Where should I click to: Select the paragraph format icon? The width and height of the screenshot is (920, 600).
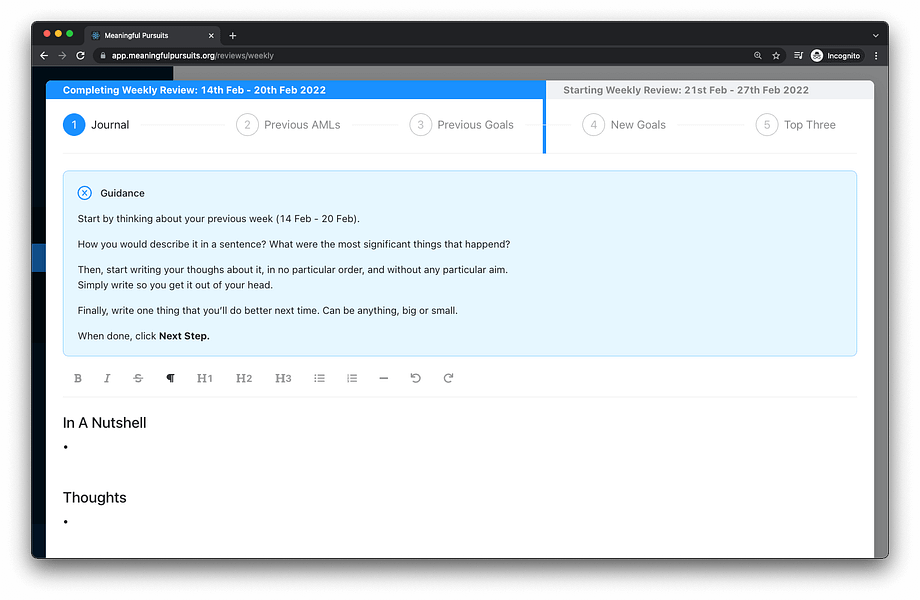click(x=170, y=378)
